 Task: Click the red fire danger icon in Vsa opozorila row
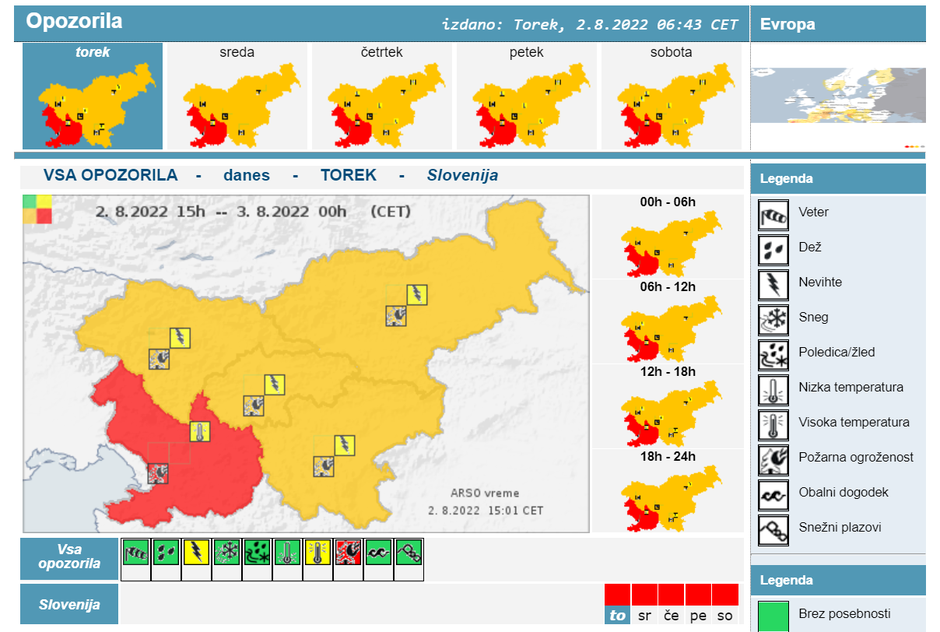point(348,554)
